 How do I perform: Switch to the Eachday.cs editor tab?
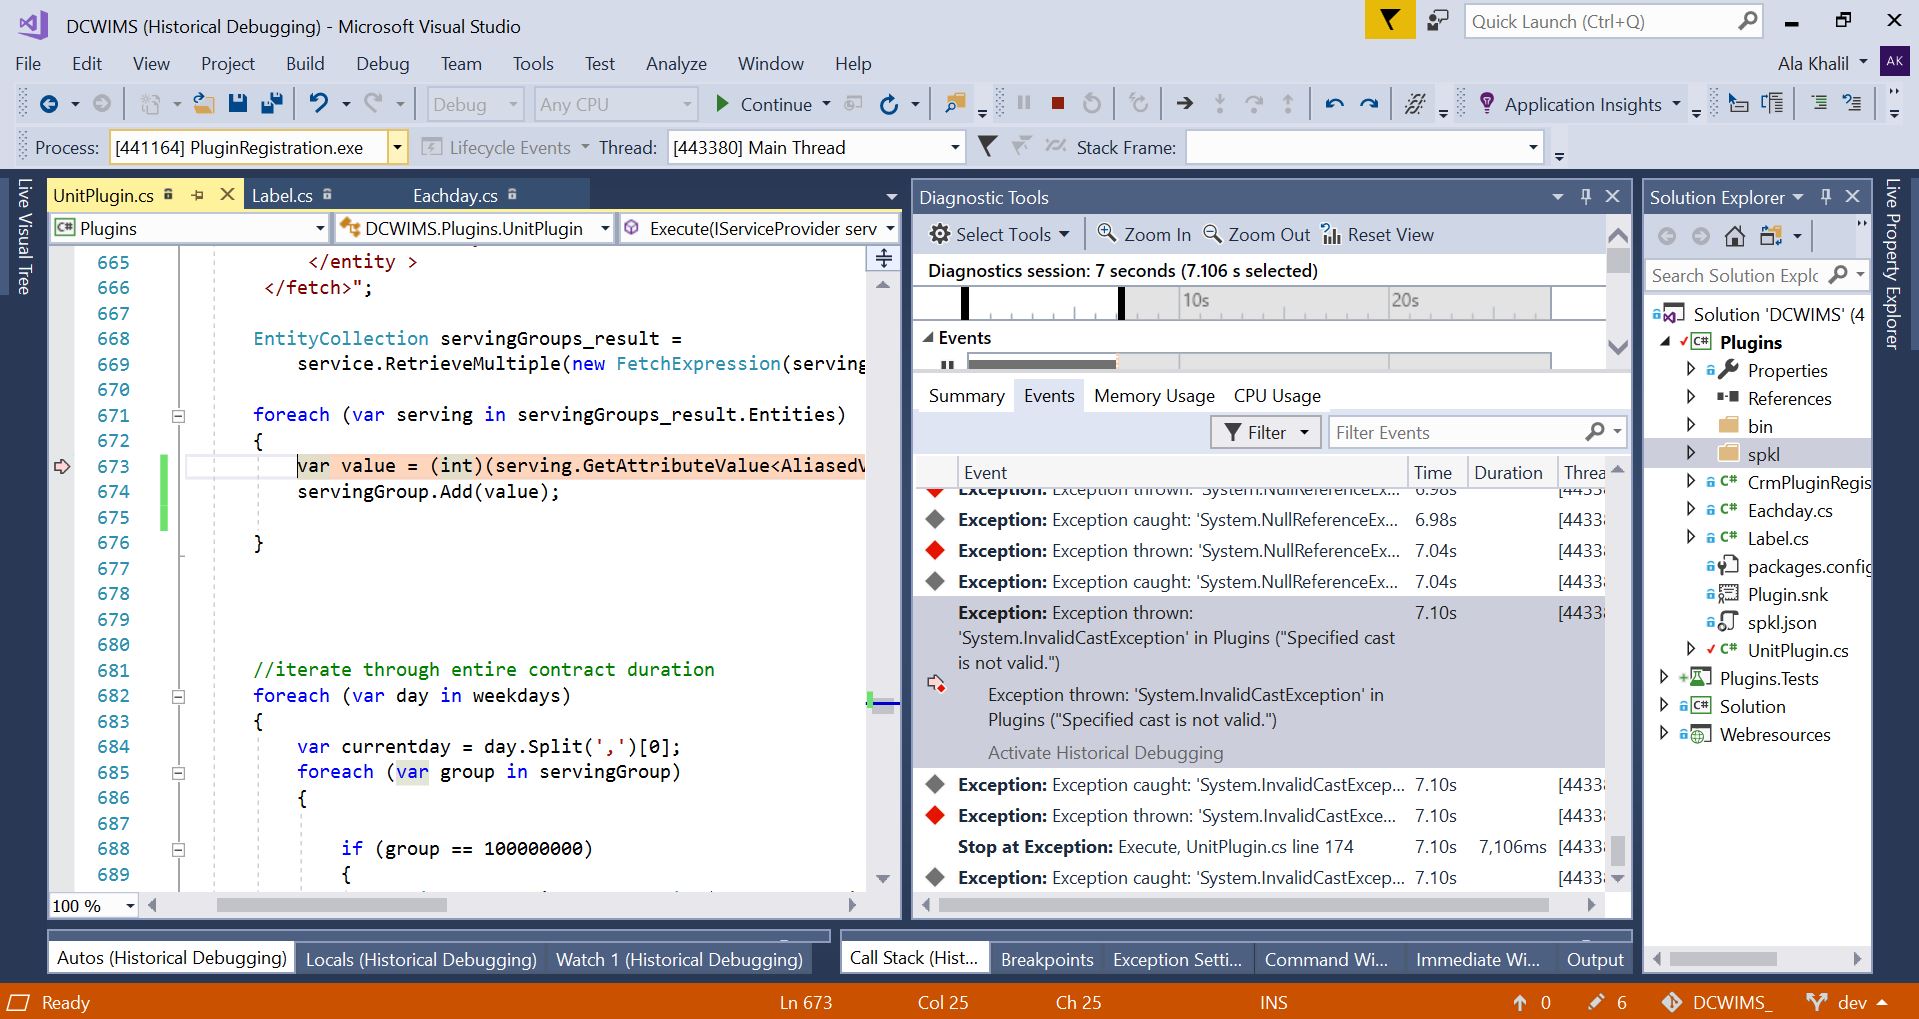455,195
